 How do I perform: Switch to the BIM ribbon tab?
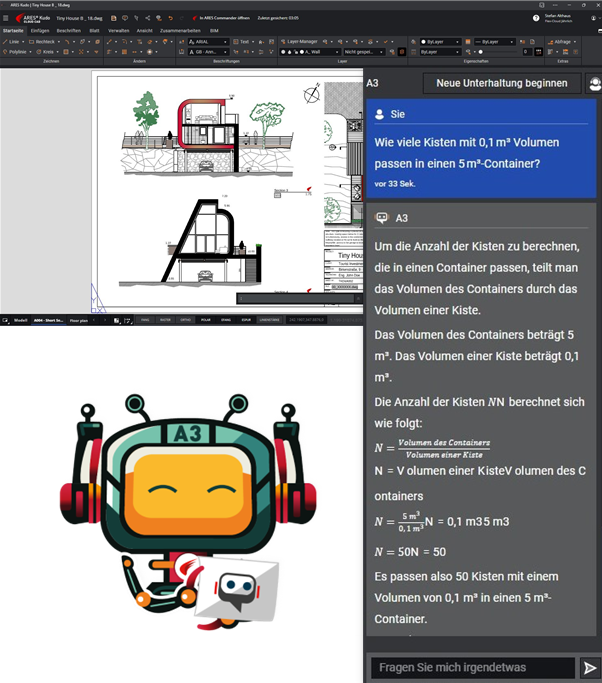click(214, 30)
